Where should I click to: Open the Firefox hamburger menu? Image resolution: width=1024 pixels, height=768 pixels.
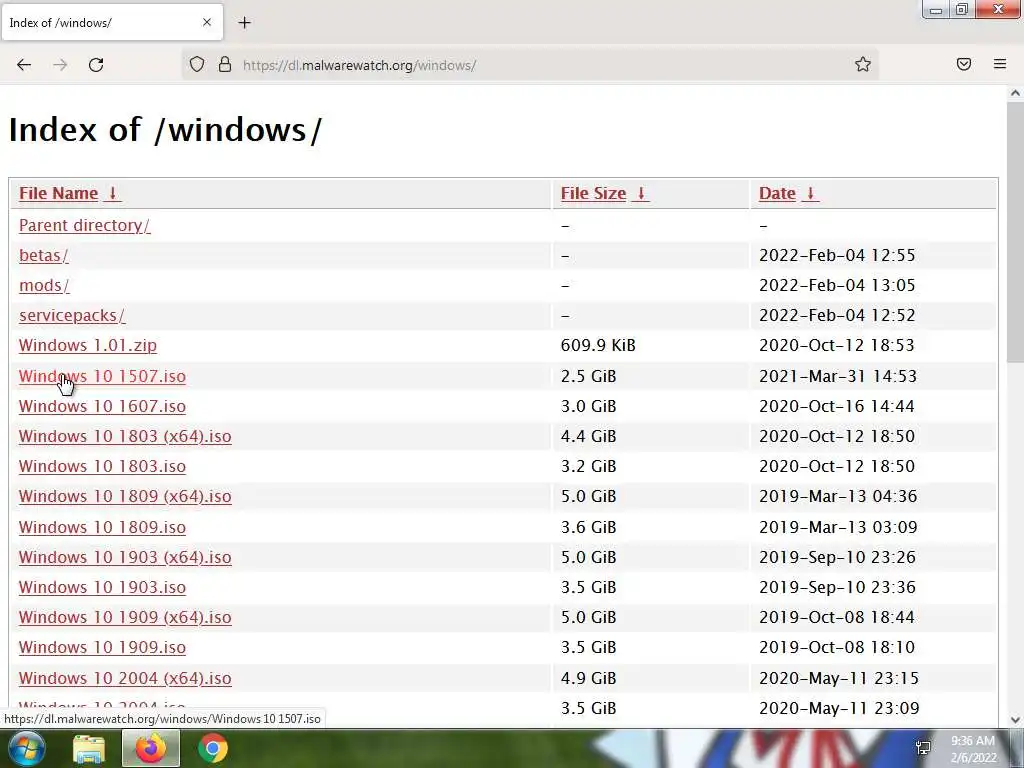[1000, 64]
